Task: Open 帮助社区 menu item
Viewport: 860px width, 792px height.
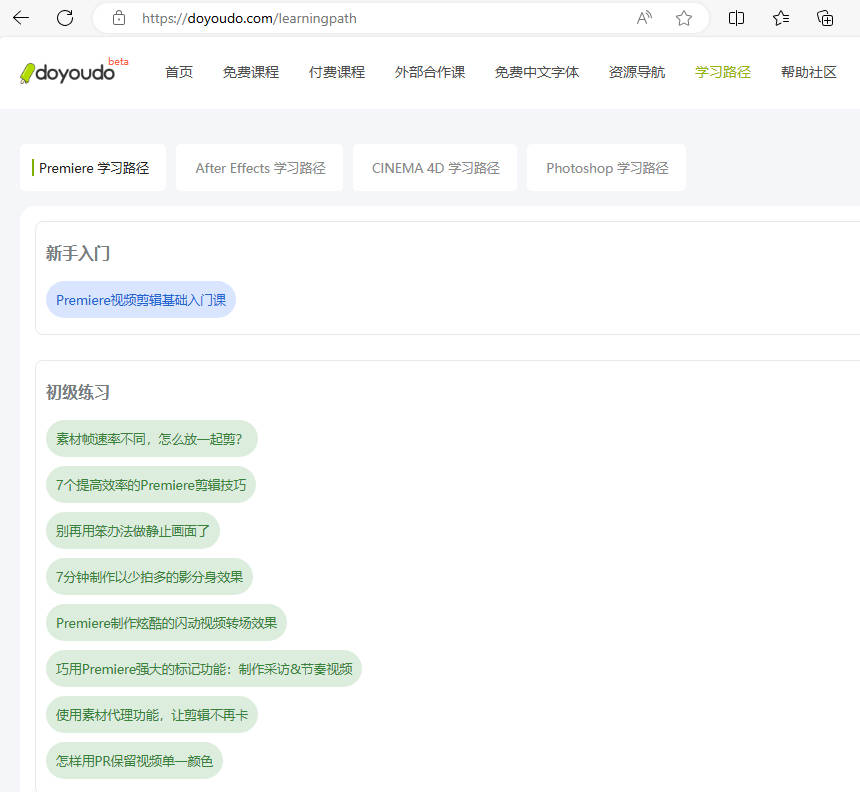Action: click(x=809, y=72)
